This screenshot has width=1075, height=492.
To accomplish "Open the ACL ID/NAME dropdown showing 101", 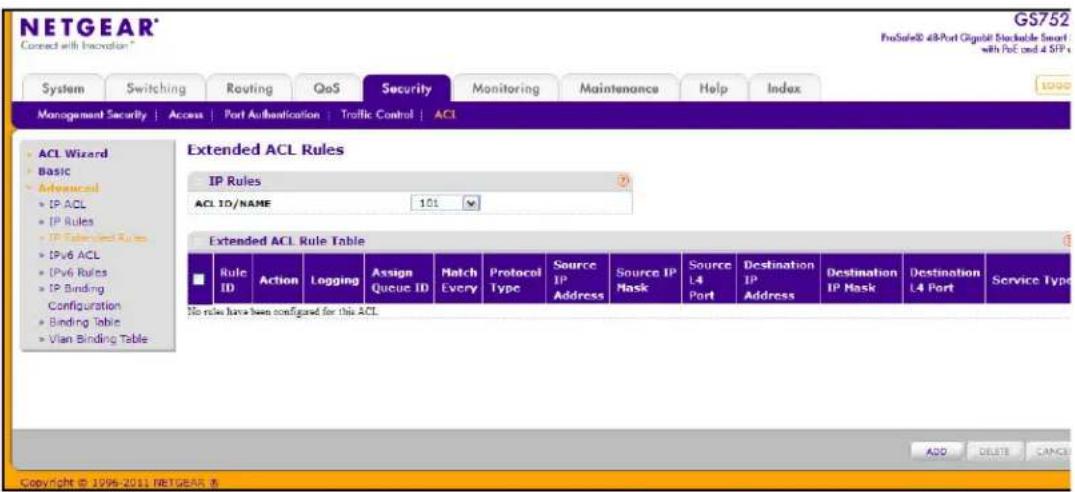I will coord(444,204).
